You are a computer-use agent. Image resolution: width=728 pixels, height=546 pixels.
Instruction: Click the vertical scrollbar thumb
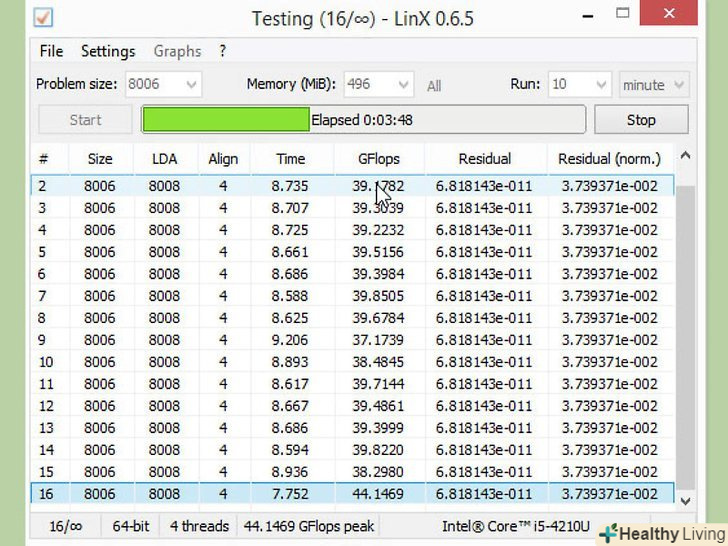(x=685, y=337)
